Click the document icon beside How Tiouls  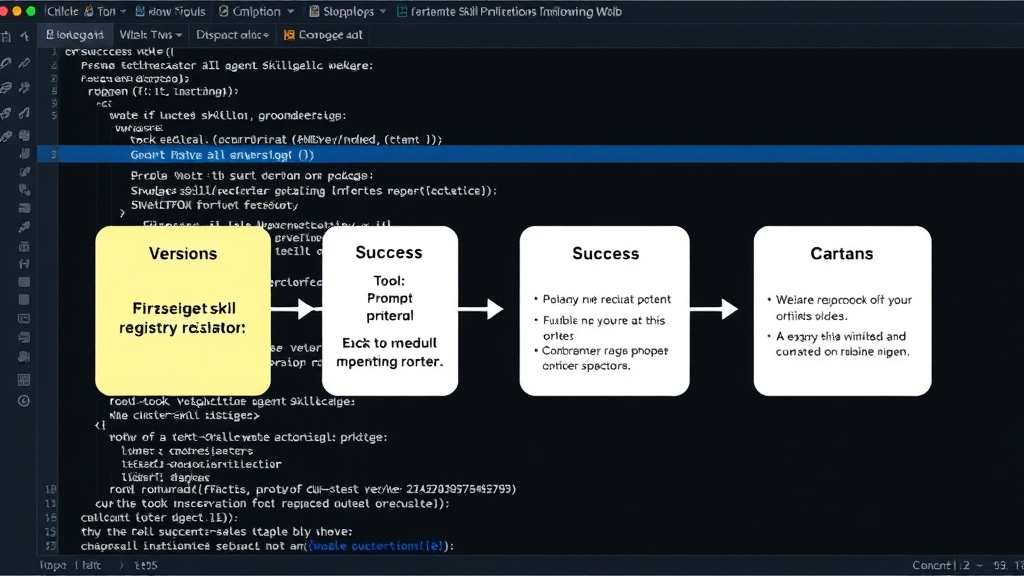[140, 11]
